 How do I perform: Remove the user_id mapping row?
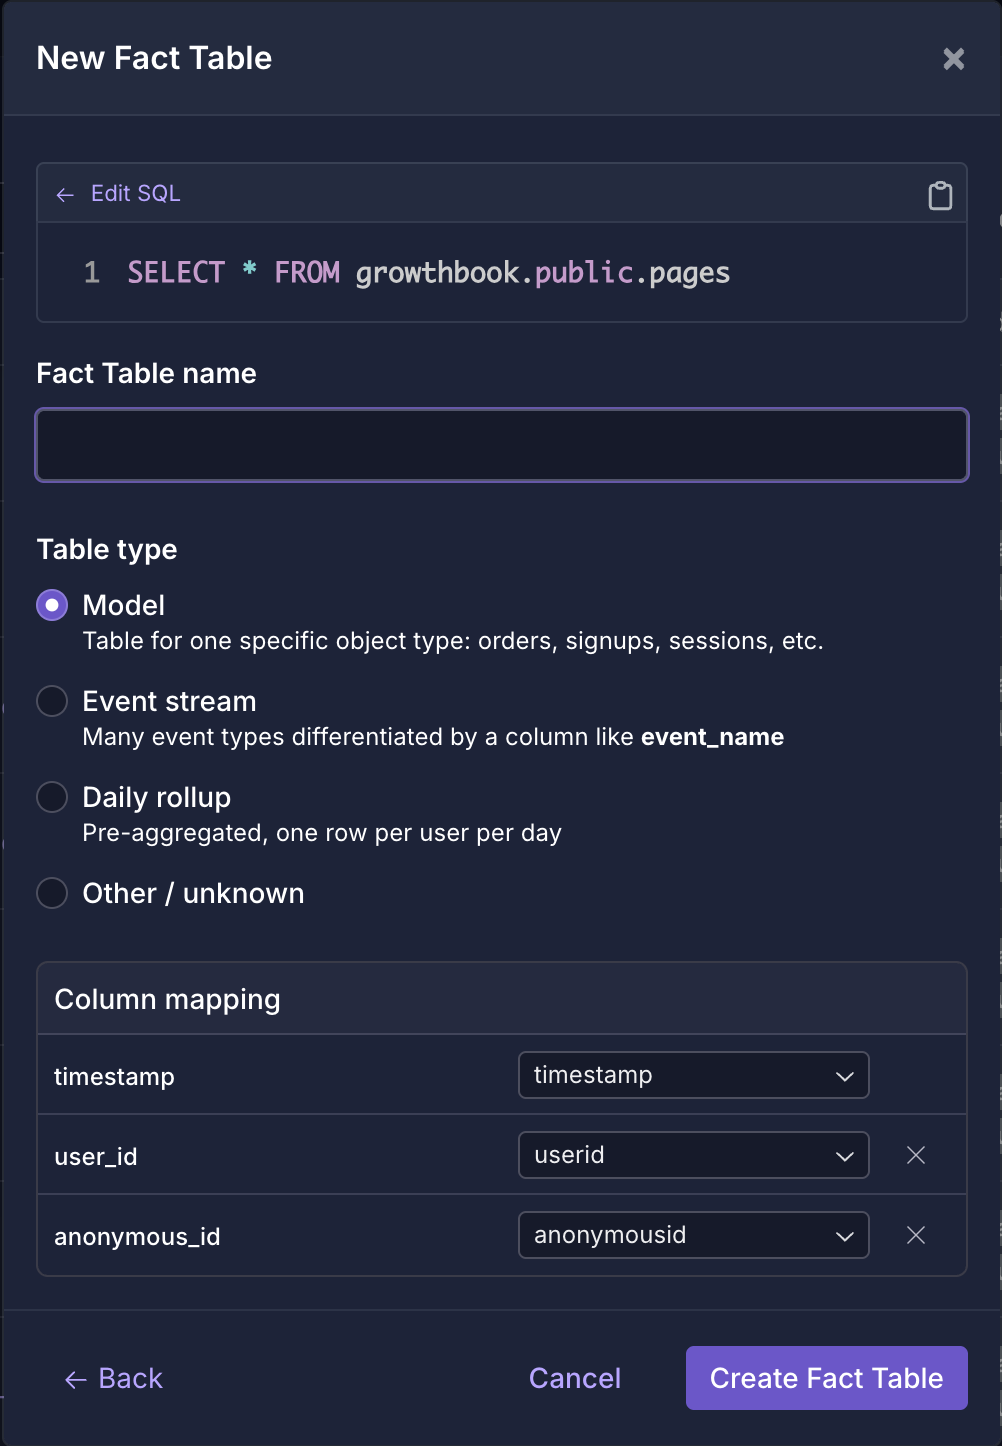[916, 1155]
